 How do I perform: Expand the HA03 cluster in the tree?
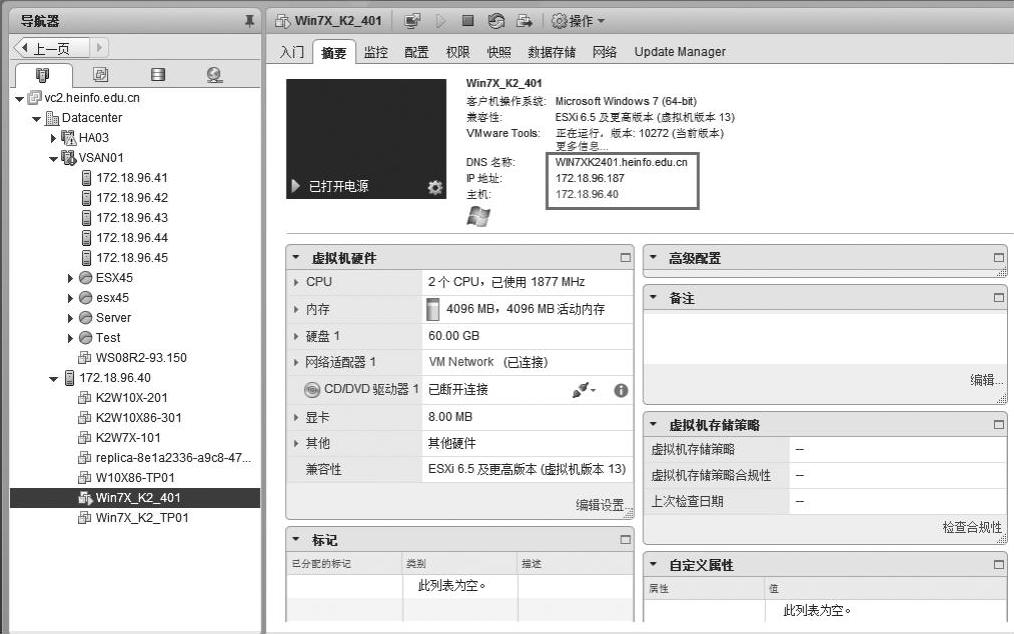coord(54,138)
